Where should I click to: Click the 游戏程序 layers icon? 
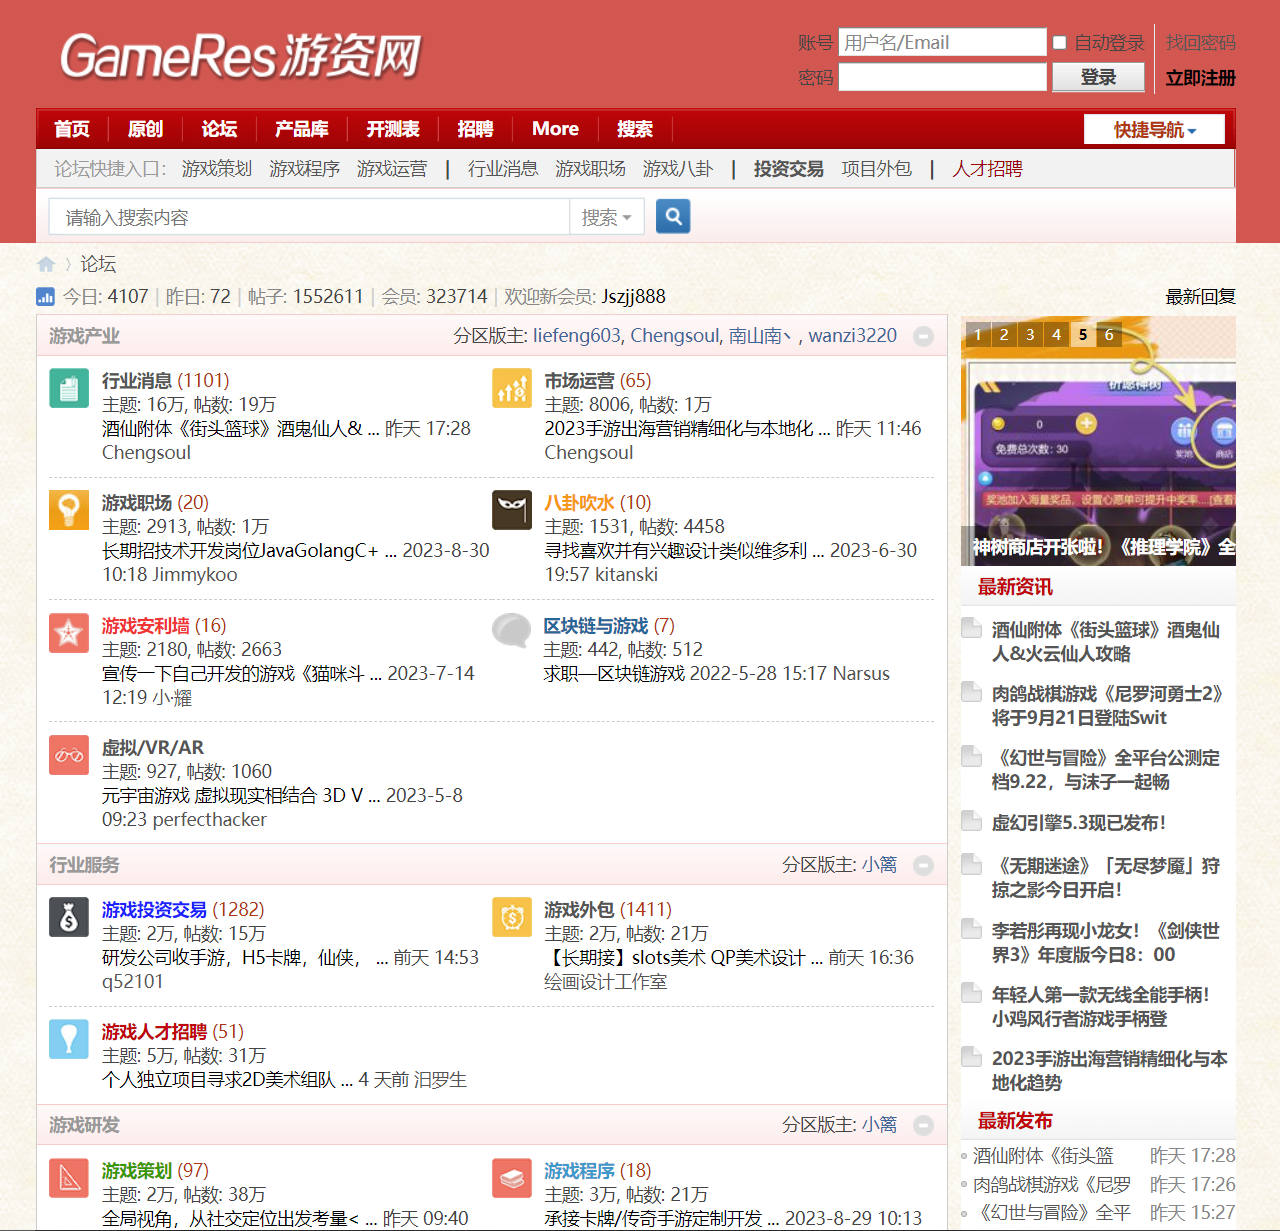[512, 1178]
